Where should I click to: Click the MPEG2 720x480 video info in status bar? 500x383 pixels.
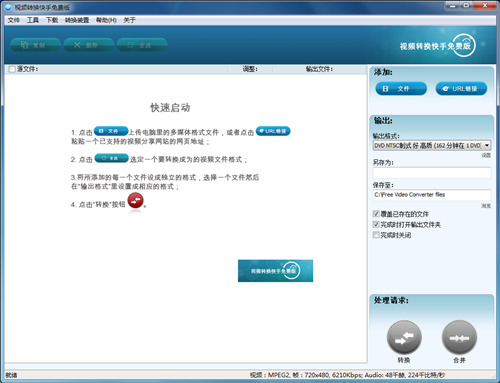pos(347,375)
